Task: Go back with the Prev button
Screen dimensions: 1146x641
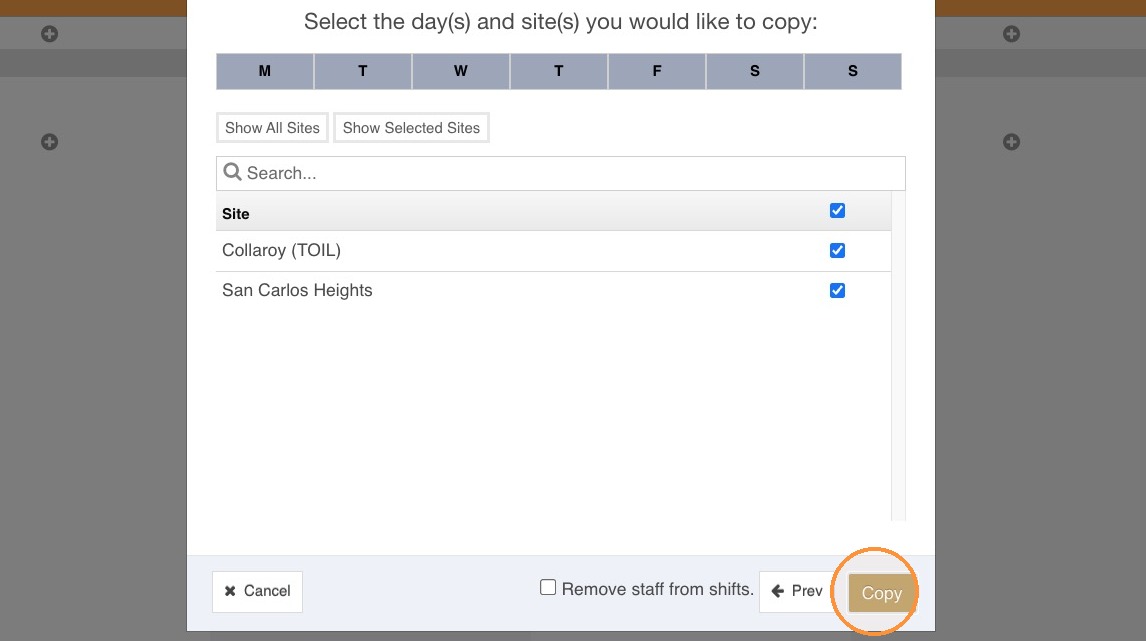Action: point(797,591)
